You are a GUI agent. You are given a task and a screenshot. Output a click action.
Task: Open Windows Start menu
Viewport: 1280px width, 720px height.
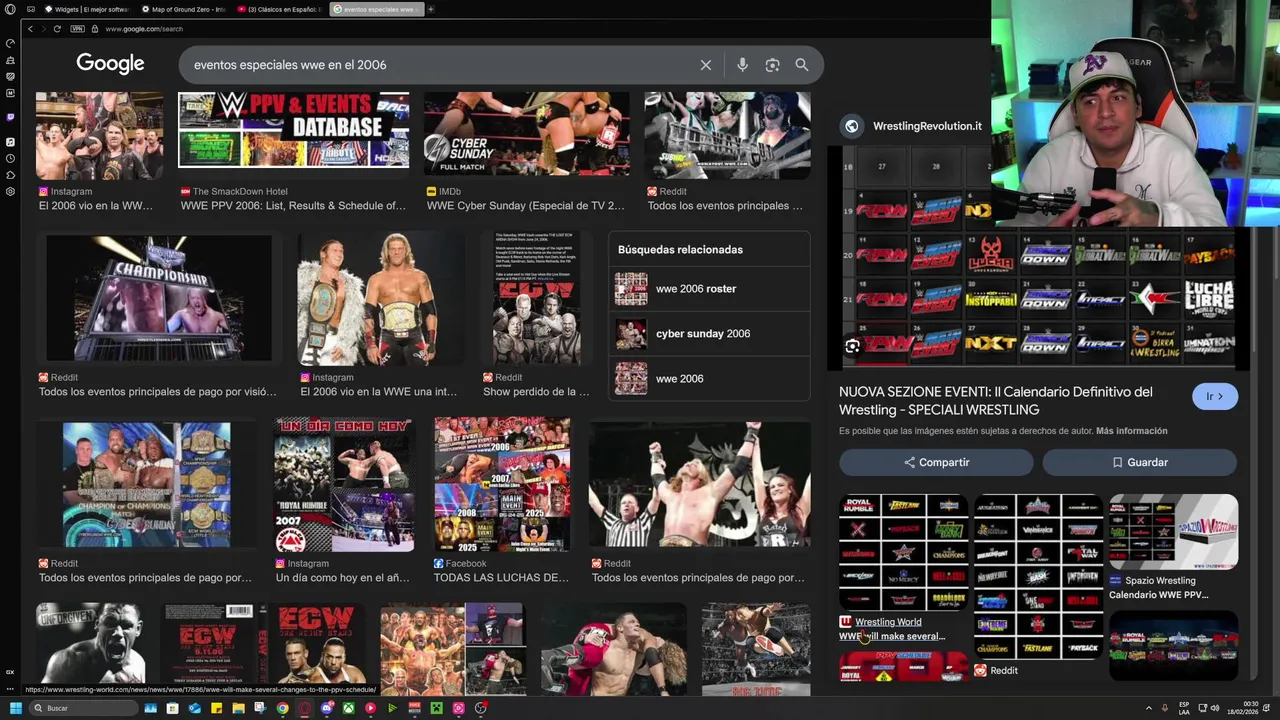click(x=15, y=708)
